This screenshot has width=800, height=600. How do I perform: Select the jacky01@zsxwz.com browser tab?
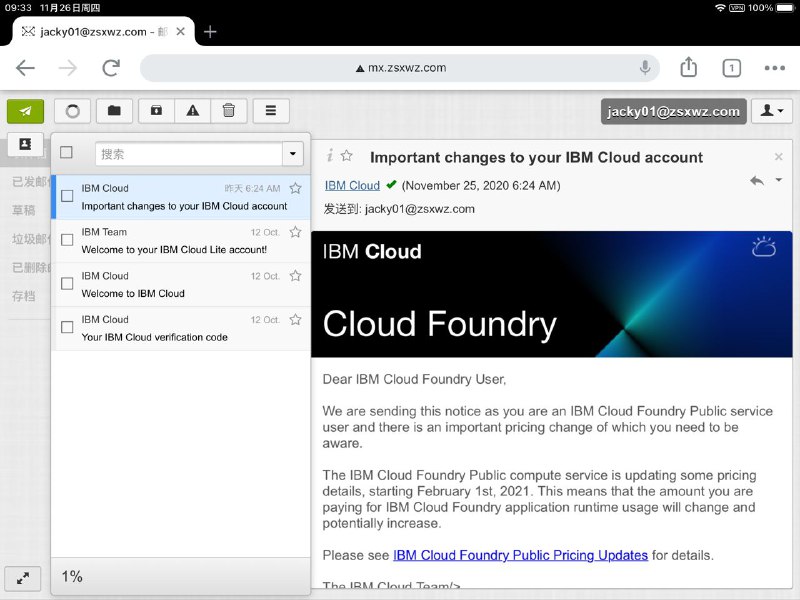pyautogui.click(x=102, y=32)
